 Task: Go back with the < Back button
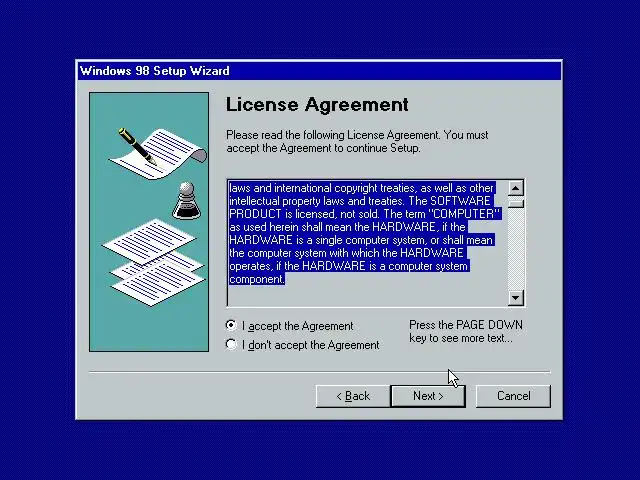pyautogui.click(x=353, y=396)
